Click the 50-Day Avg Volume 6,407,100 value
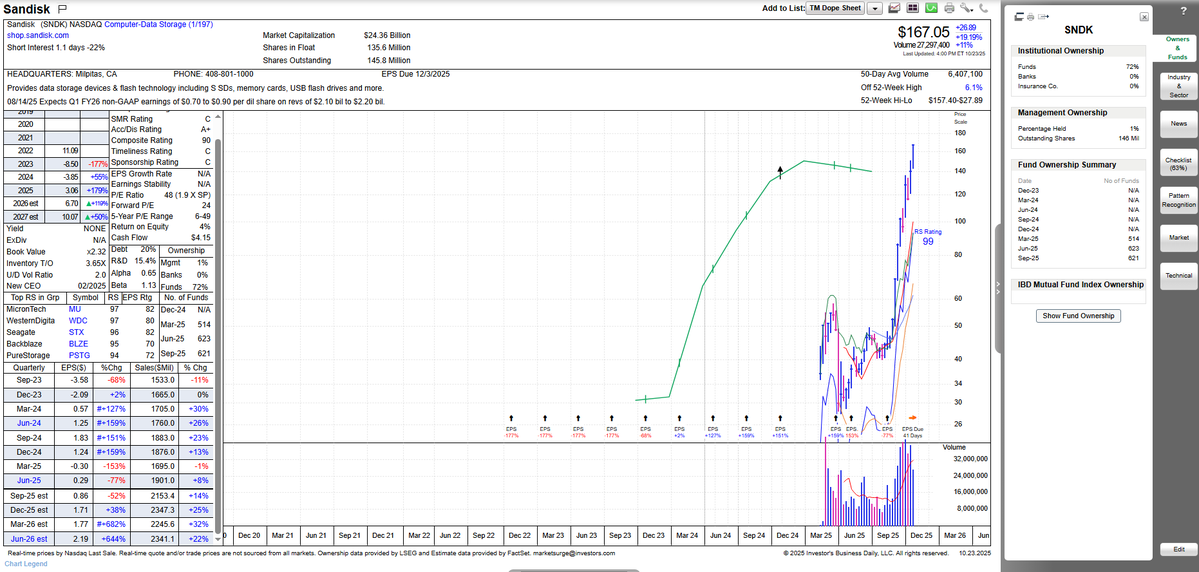Image resolution: width=1199 pixels, height=572 pixels. [963, 74]
